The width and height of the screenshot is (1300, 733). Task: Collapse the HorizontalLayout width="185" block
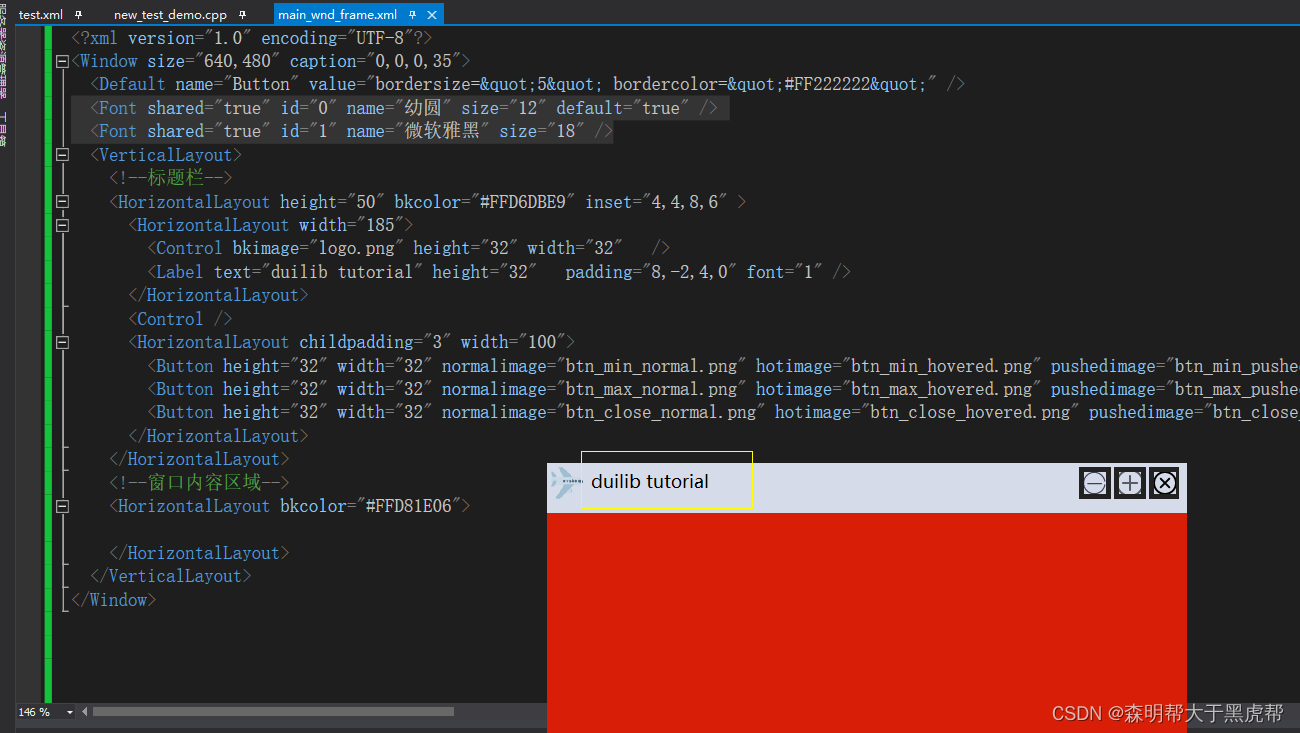tap(63, 225)
